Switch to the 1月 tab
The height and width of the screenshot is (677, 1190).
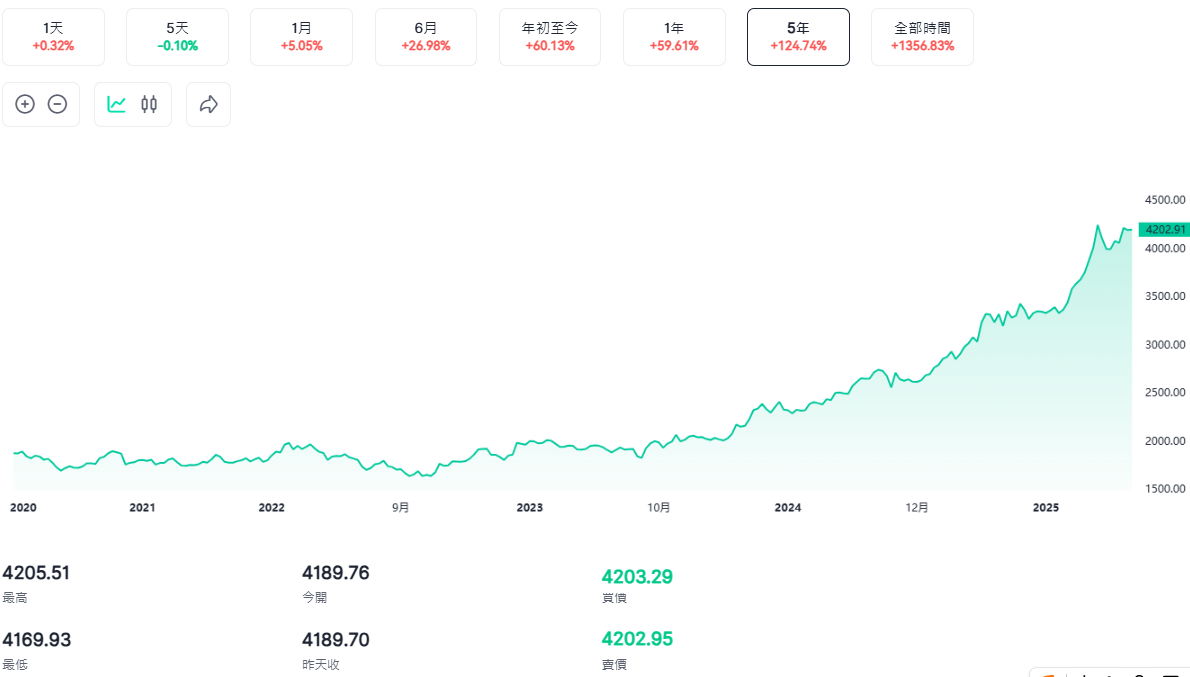click(301, 36)
